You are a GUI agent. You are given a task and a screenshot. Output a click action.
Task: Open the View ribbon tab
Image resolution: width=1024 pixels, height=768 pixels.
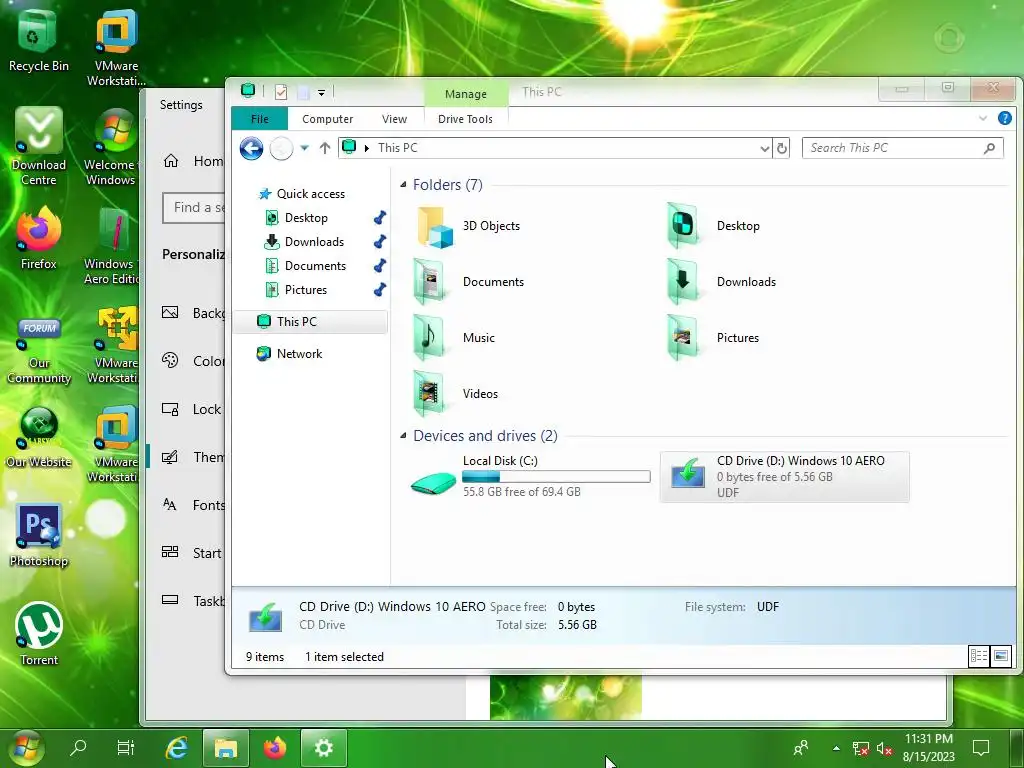394,119
